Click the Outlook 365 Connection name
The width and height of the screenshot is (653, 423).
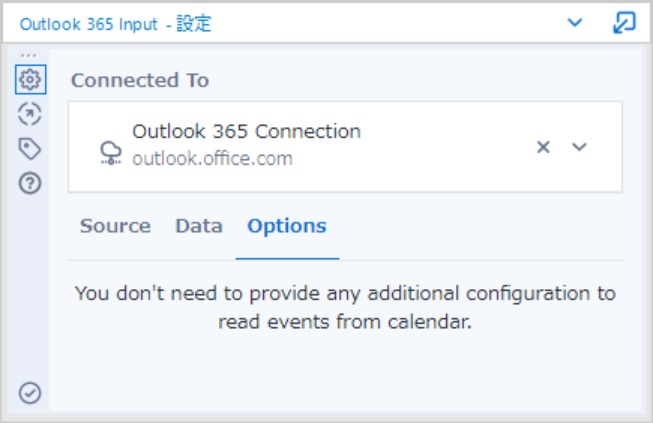(247, 132)
